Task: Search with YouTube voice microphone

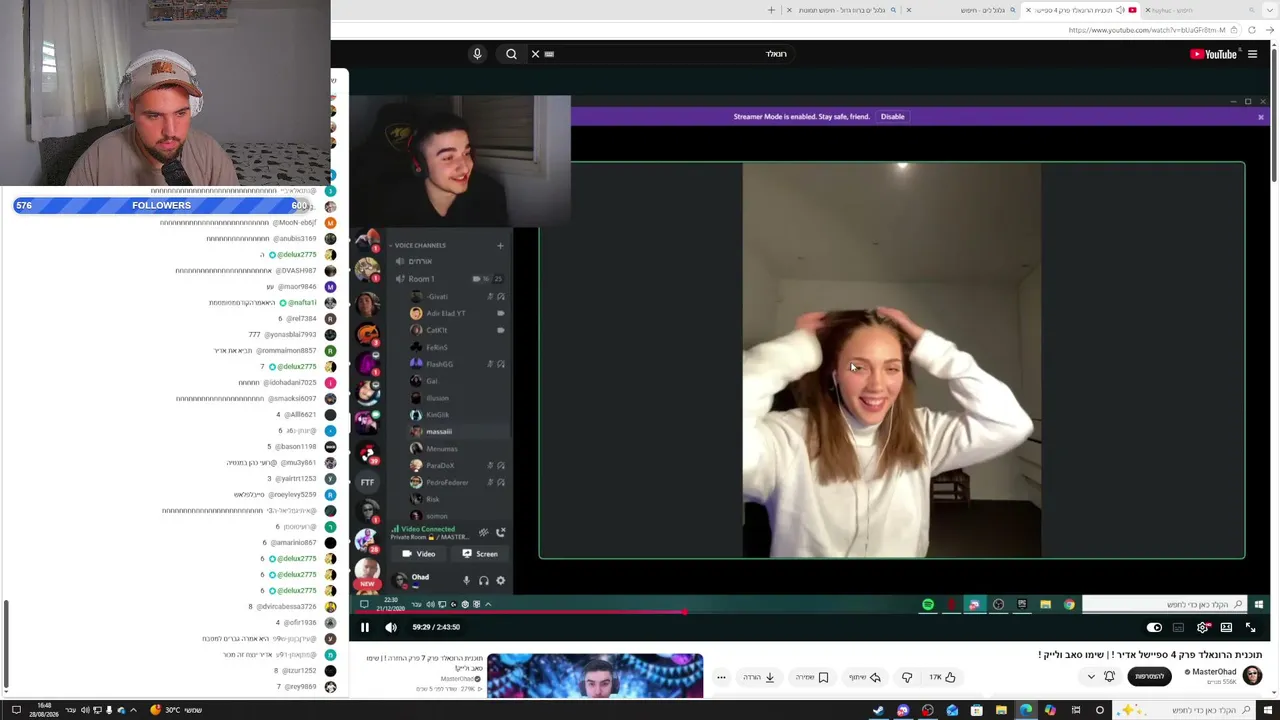Action: click(477, 54)
